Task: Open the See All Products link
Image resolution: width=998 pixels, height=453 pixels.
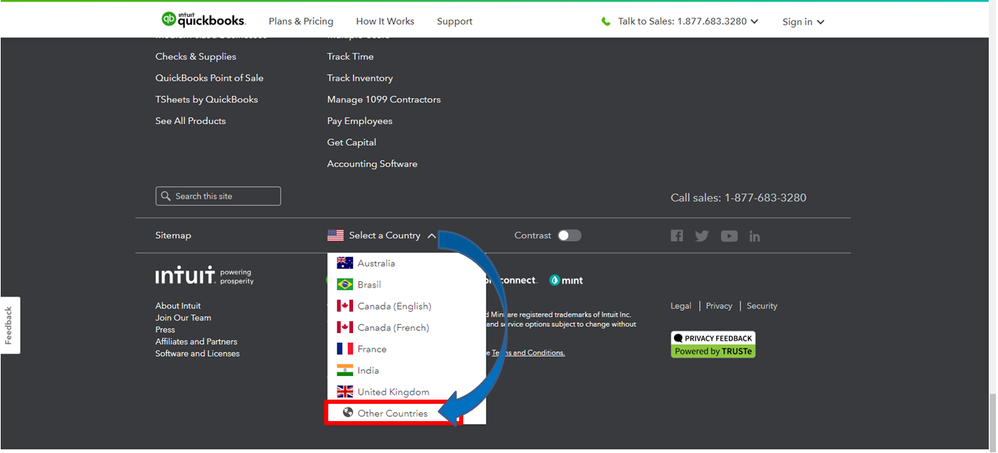Action: coord(190,121)
